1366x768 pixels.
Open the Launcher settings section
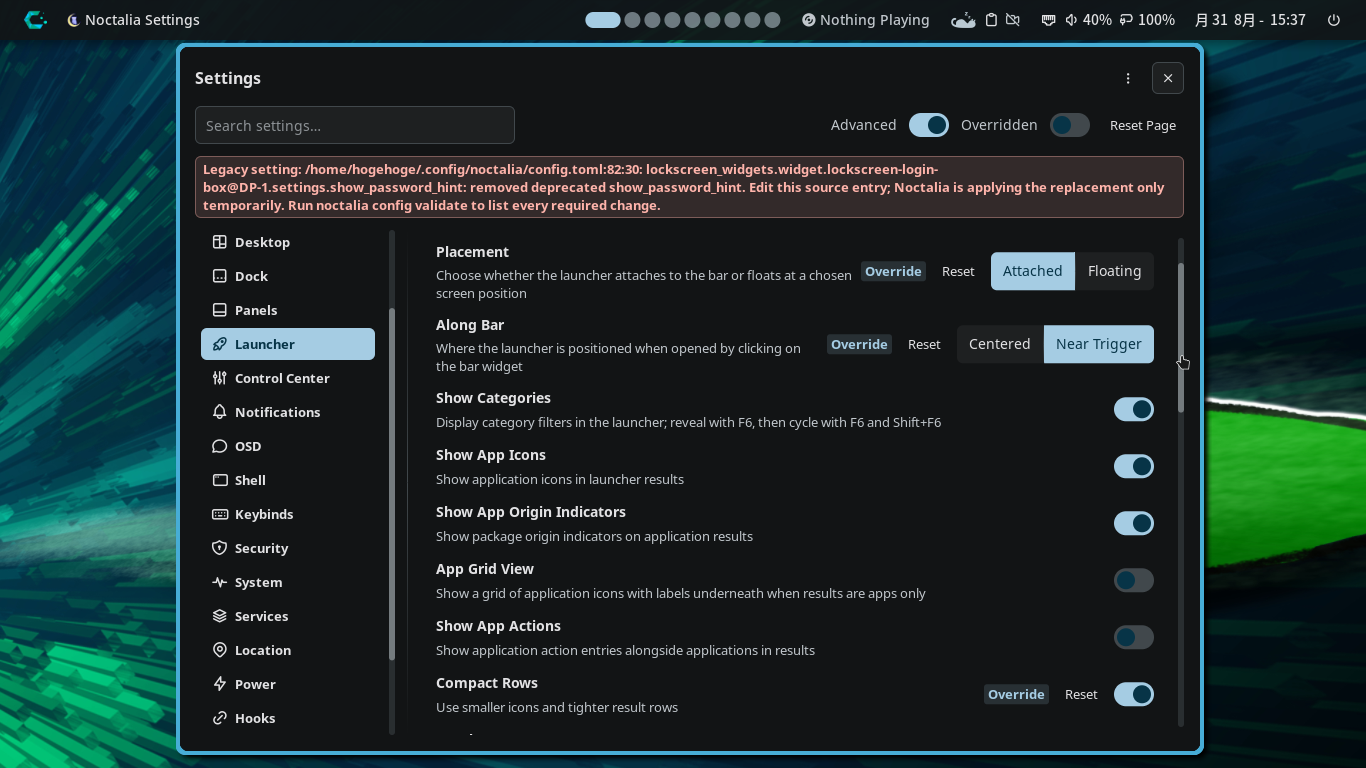tap(288, 344)
